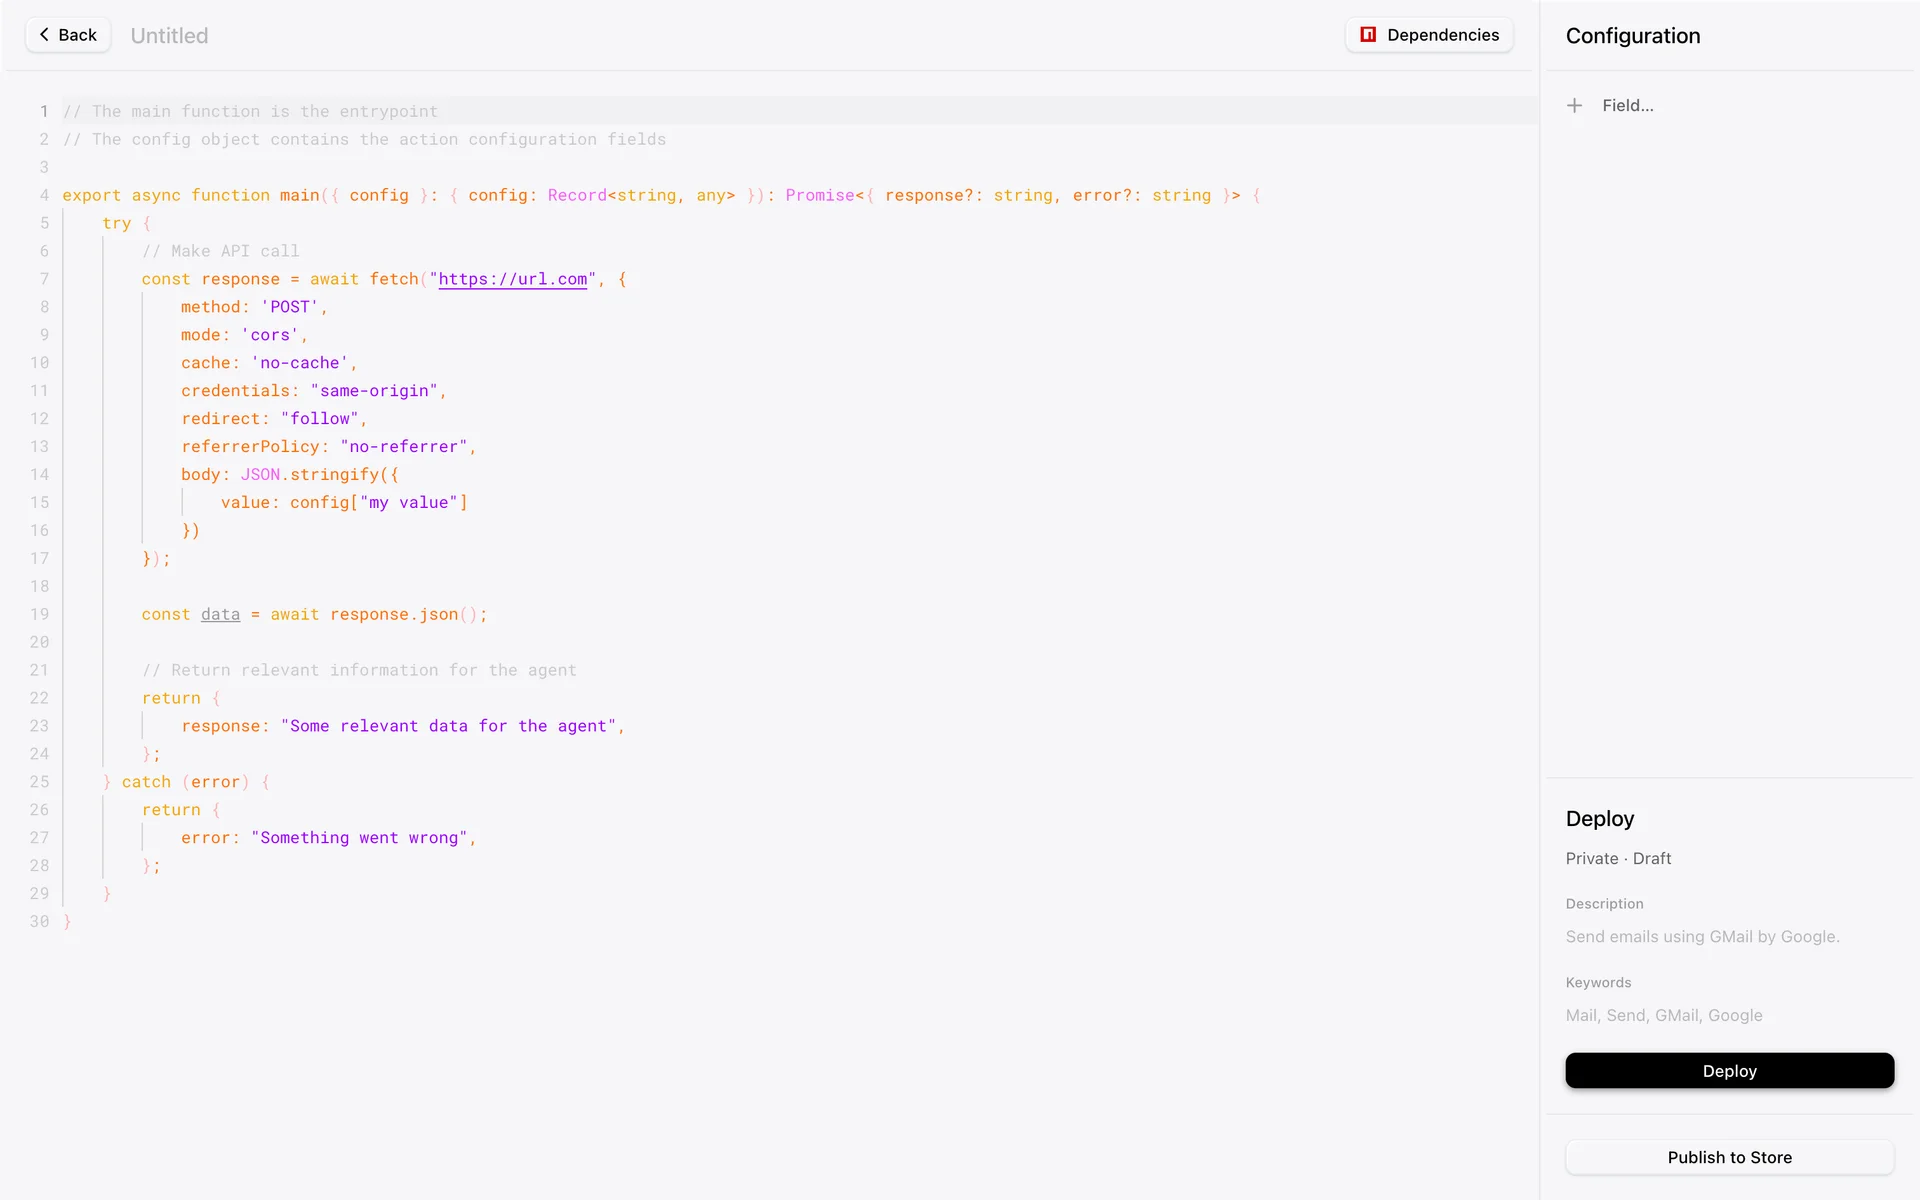Image resolution: width=1920 pixels, height=1200 pixels.
Task: Click Publish to Store button
Action: click(x=1729, y=1157)
